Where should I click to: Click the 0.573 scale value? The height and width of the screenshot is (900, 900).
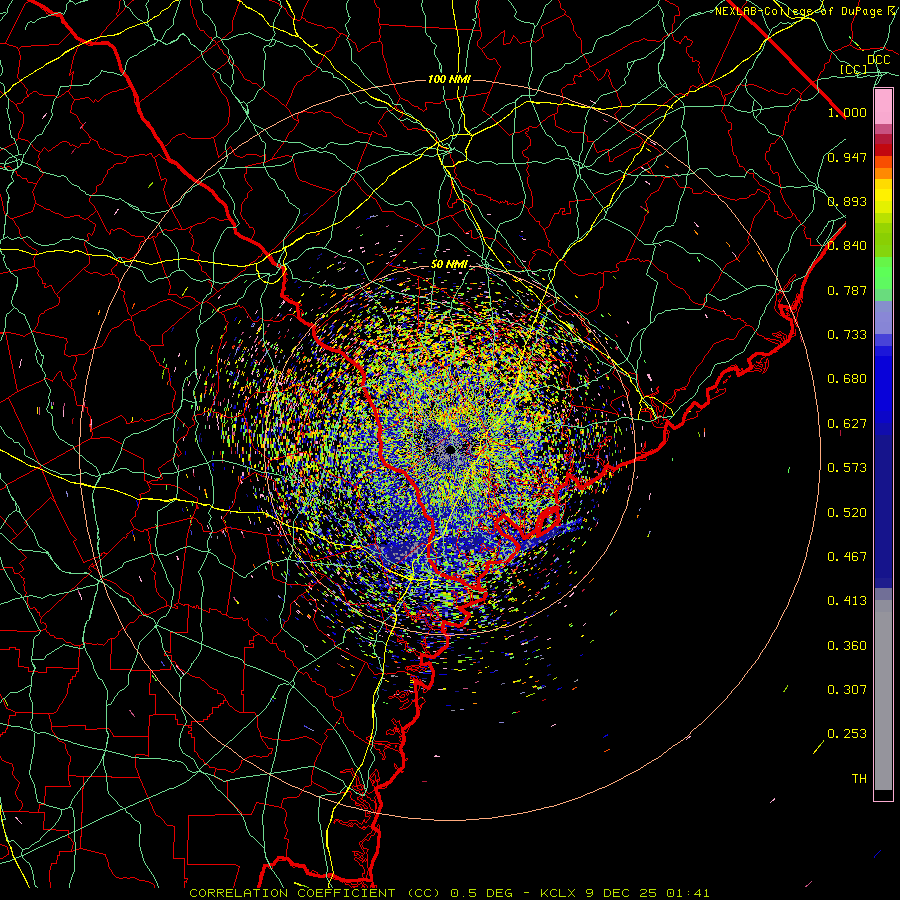pos(847,468)
